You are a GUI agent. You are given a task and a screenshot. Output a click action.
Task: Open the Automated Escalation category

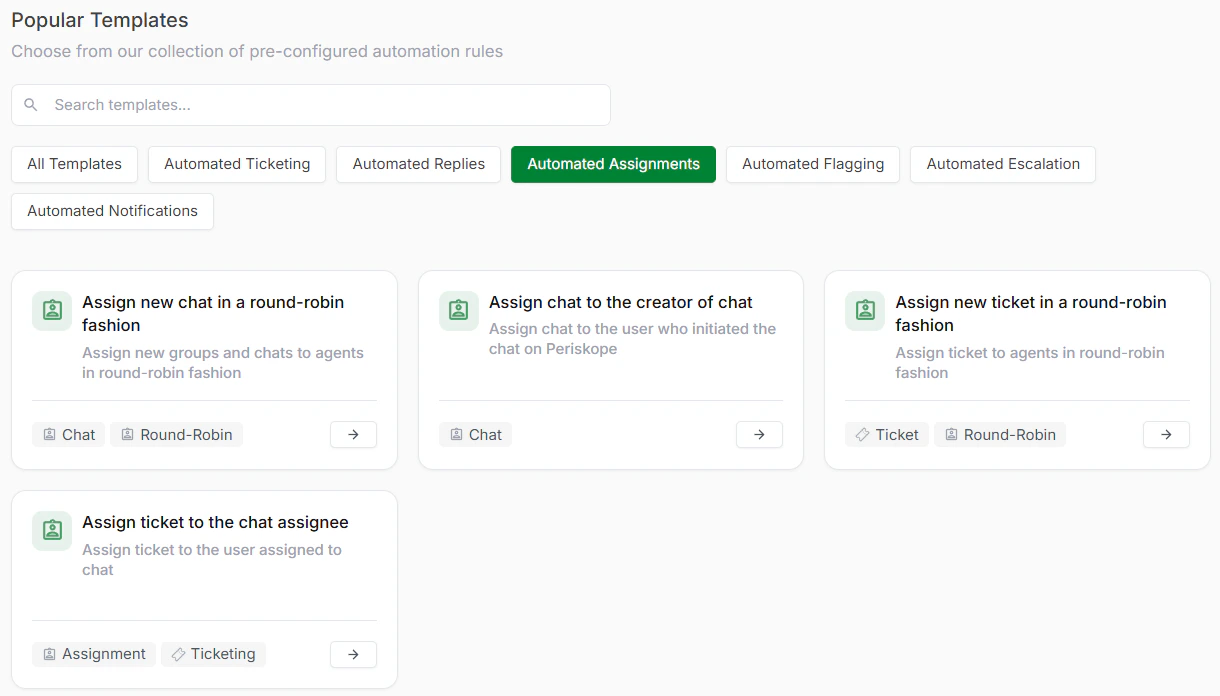point(1002,164)
